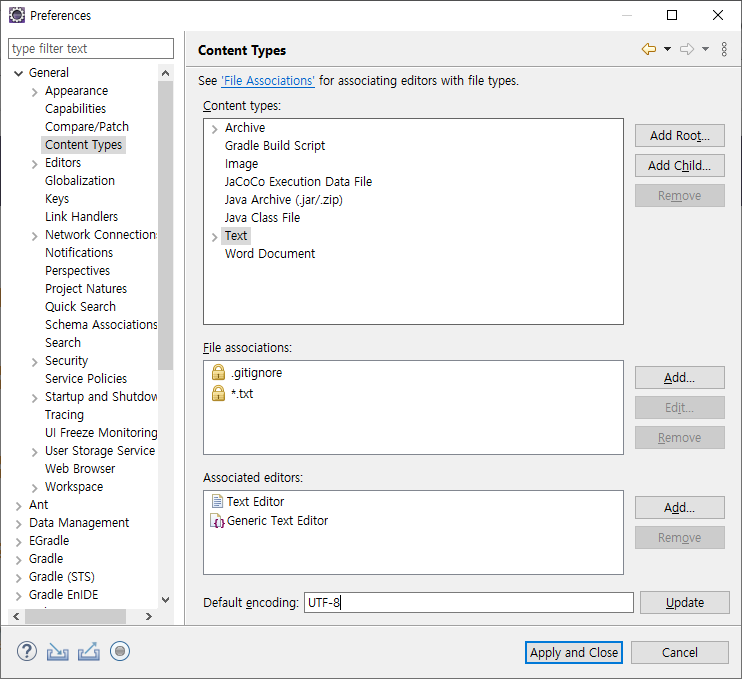Click the Add Root... button
The image size is (742, 679).
point(680,135)
